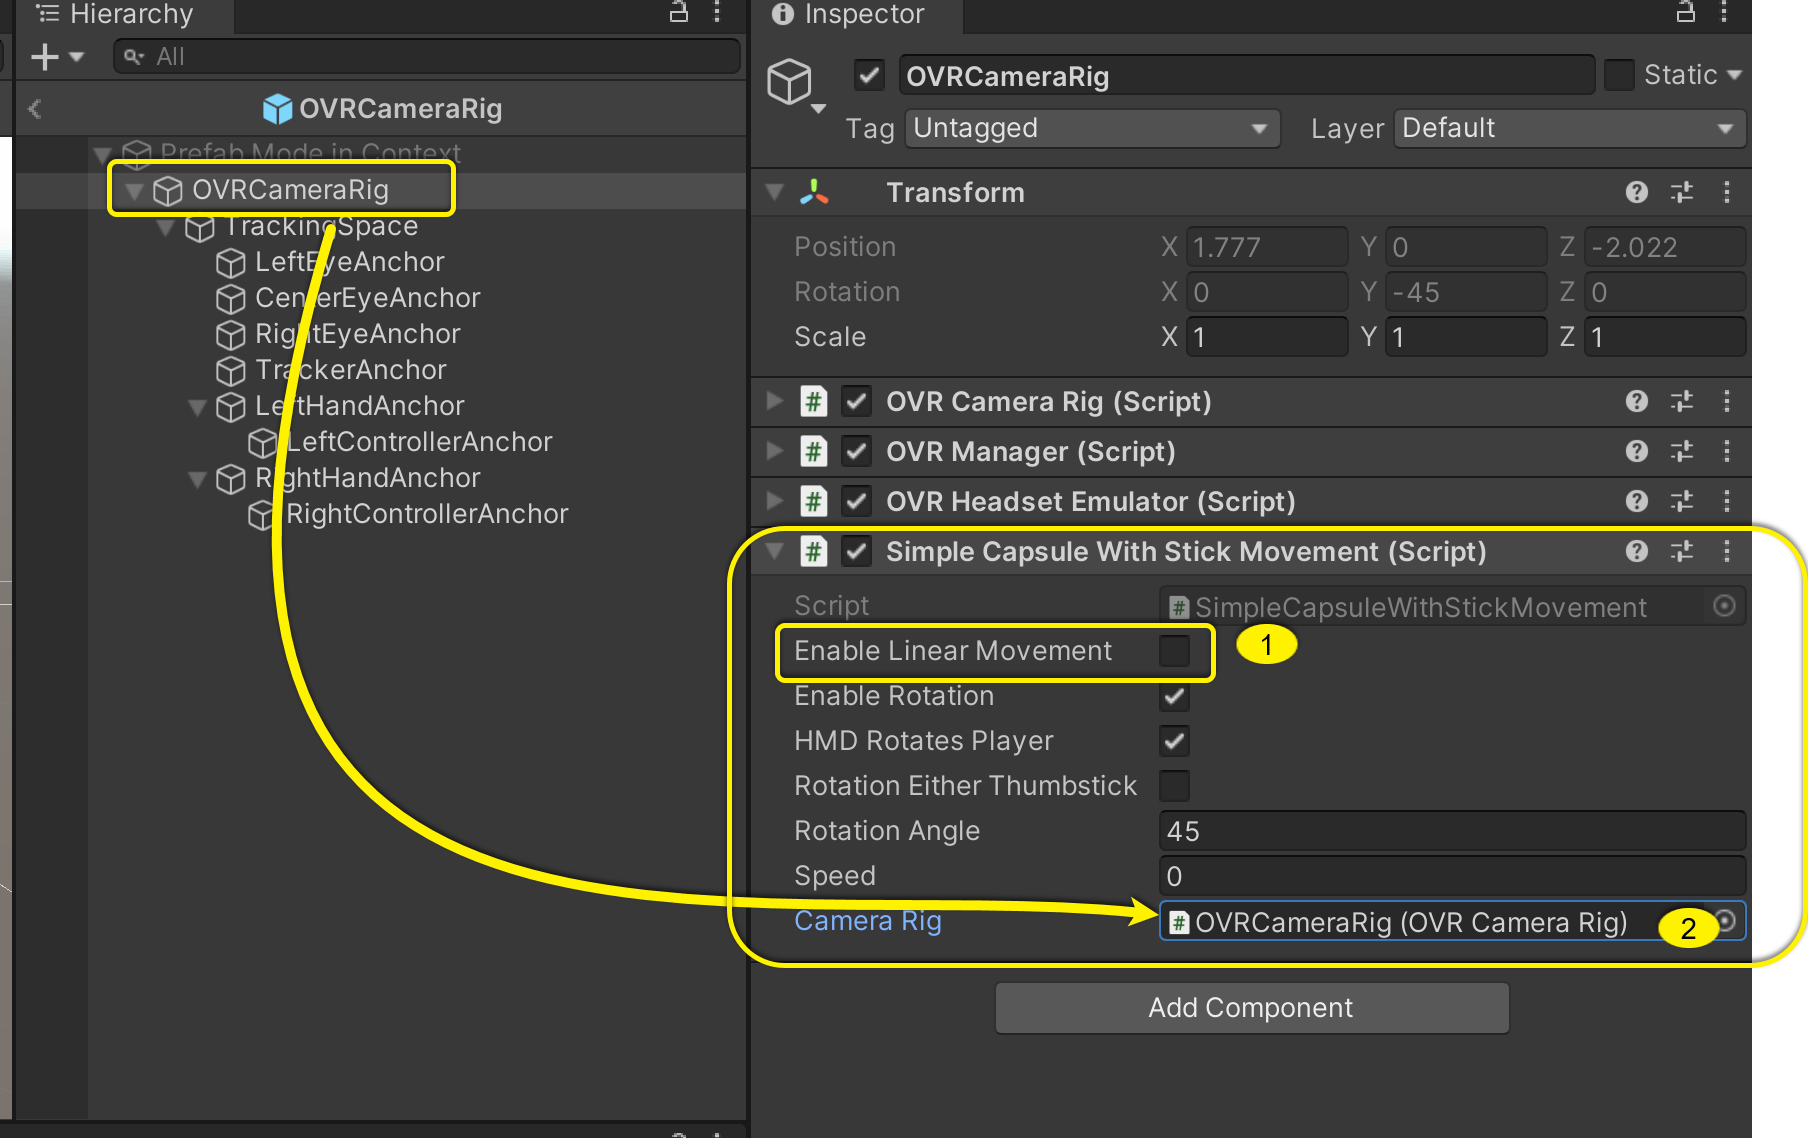This screenshot has height=1138, width=1808.
Task: Check the Rotation Either Thumbstick checkbox
Action: tap(1174, 786)
